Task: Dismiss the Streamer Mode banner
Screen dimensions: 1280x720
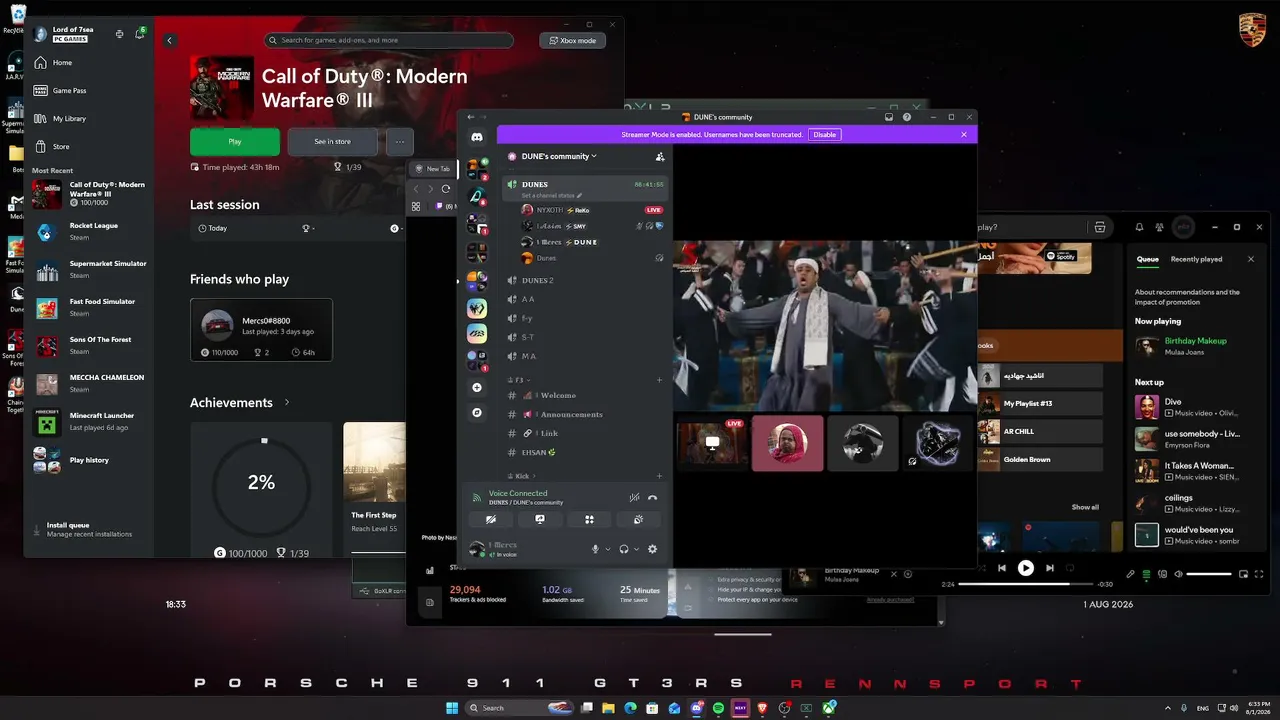Action: coord(964,134)
